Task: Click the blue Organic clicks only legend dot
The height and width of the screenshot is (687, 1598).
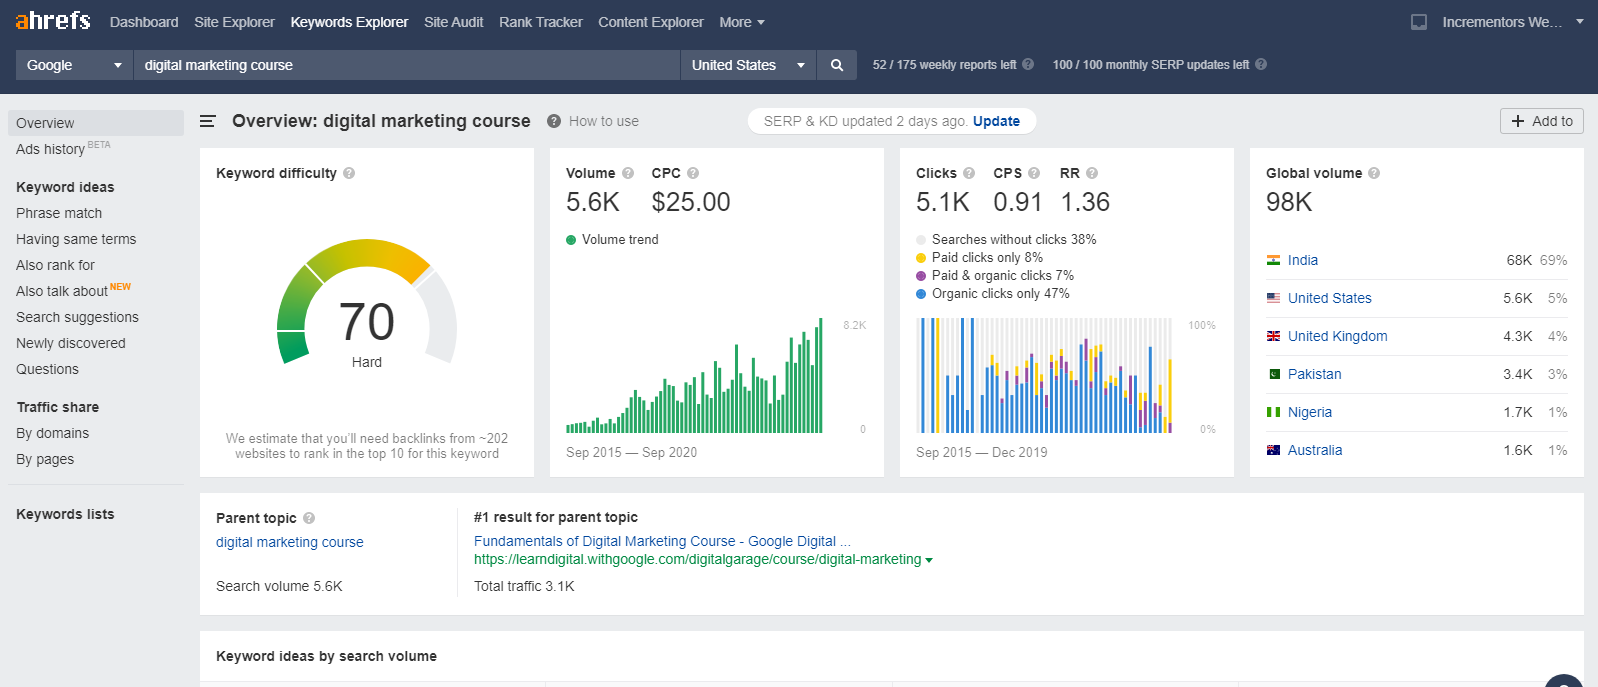Action: tap(921, 294)
